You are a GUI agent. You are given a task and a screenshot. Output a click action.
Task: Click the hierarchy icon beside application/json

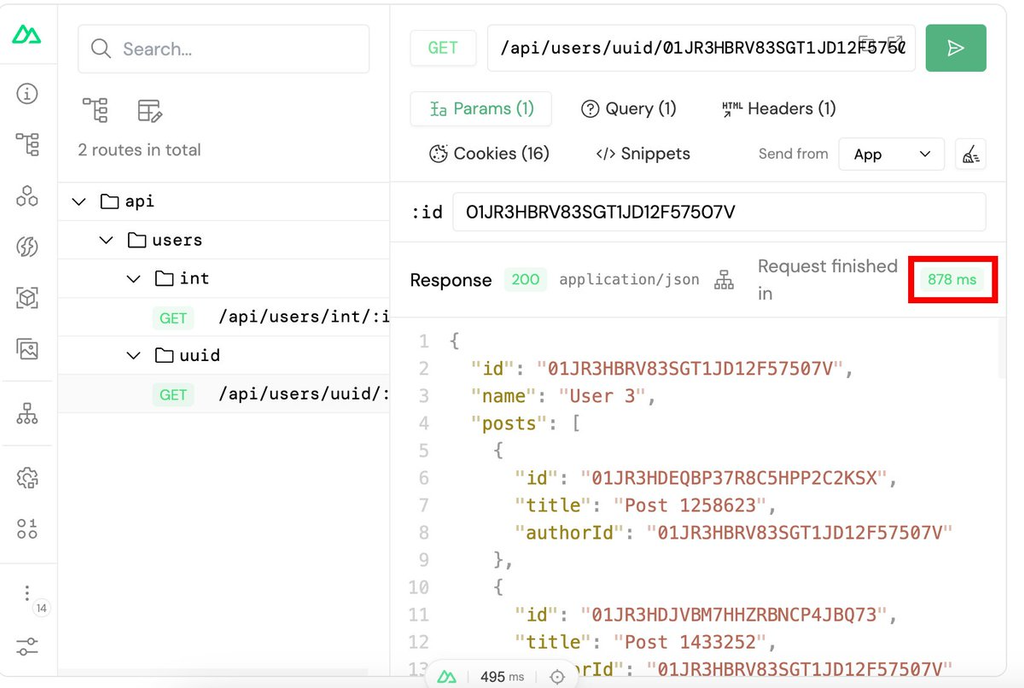tap(724, 279)
